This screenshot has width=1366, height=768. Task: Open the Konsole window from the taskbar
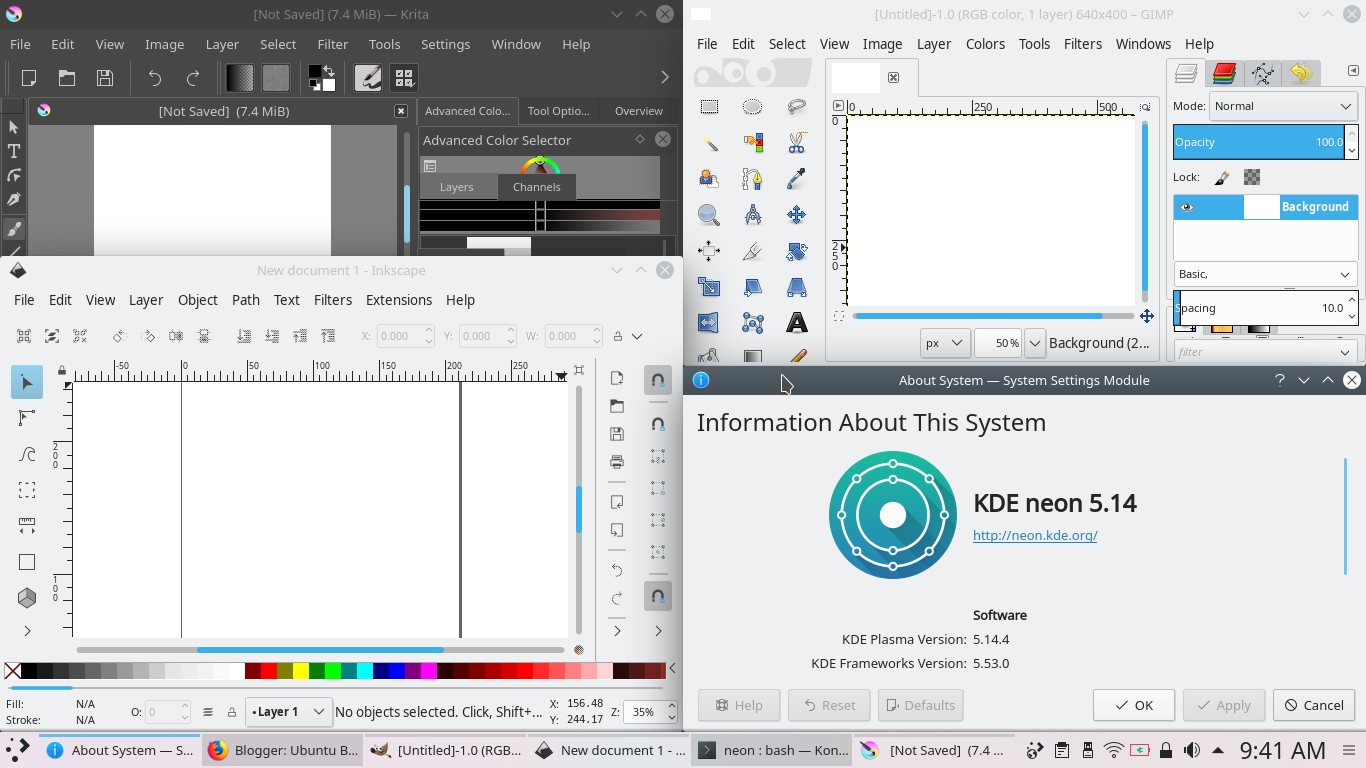coord(773,750)
